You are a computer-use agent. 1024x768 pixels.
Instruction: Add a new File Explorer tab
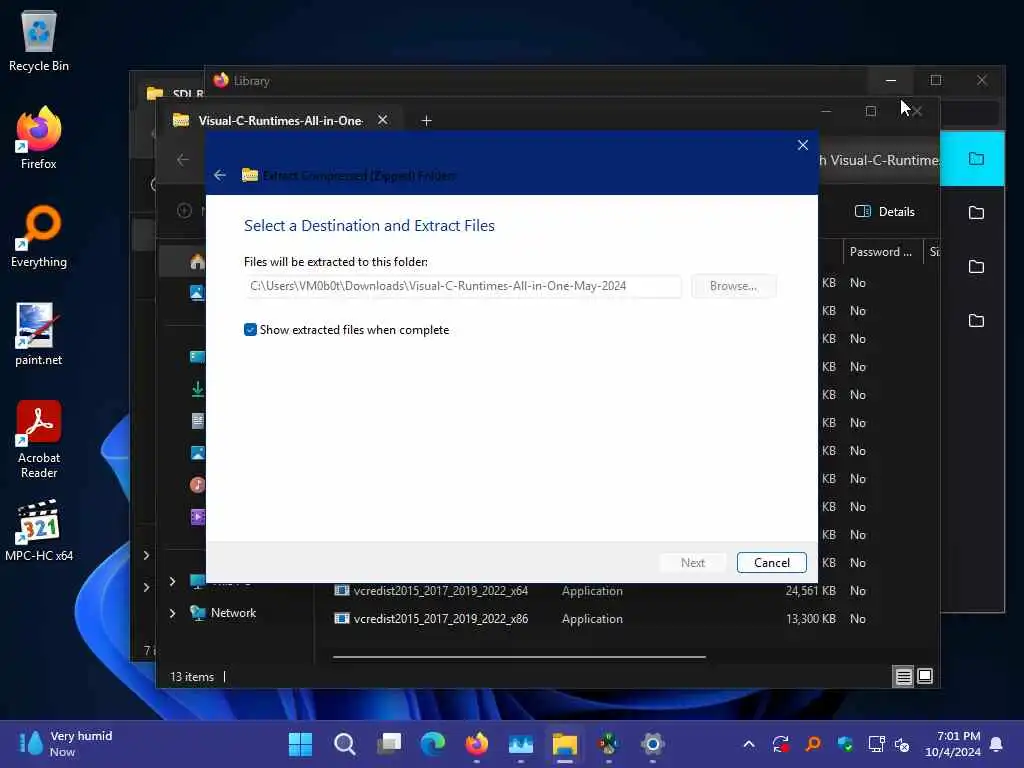click(x=426, y=121)
